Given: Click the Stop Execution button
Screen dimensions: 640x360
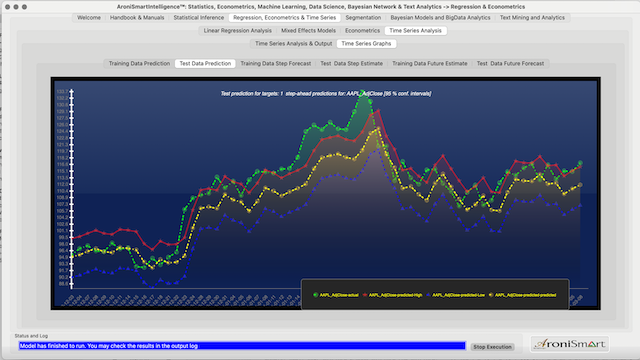Looking at the screenshot, I should click(492, 347).
